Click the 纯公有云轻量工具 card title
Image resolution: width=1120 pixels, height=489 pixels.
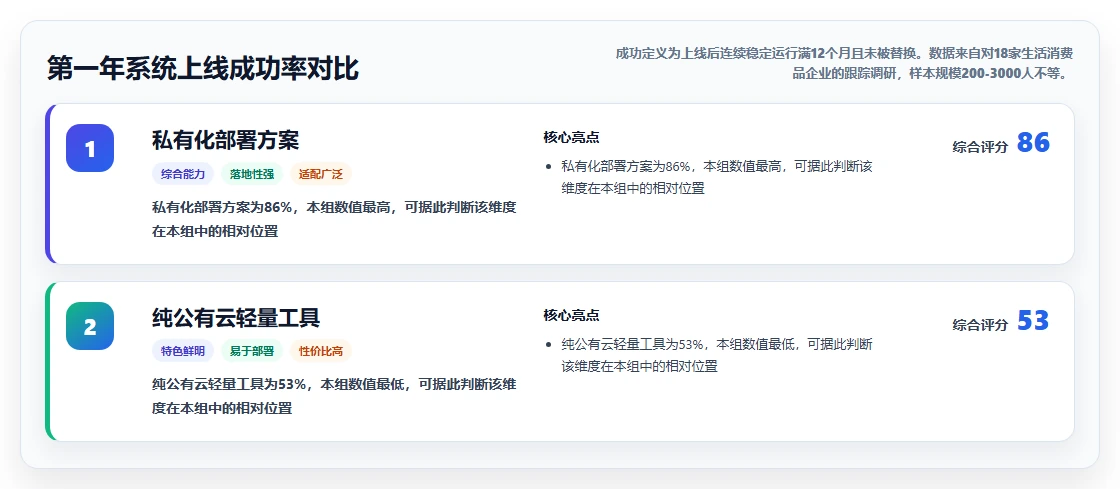coord(236,318)
